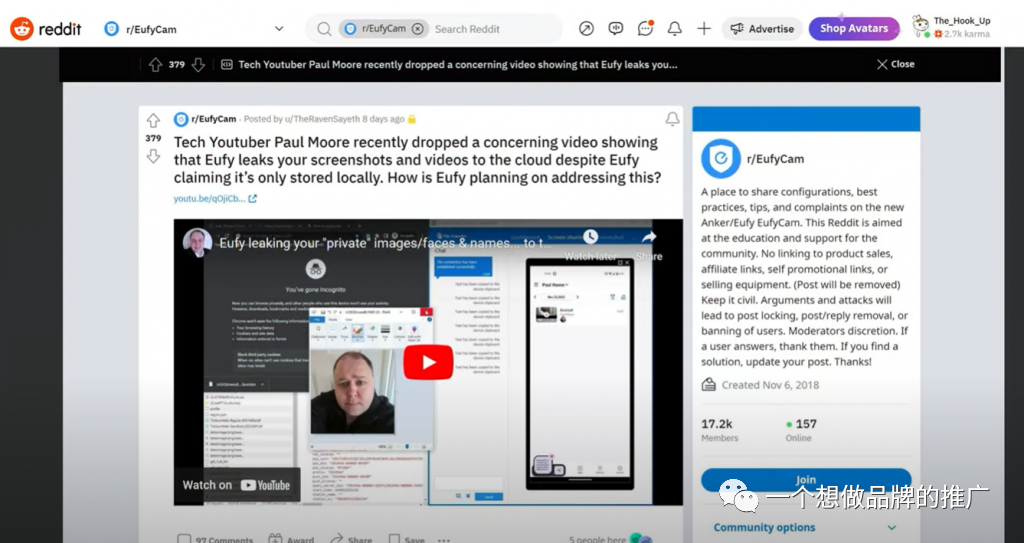Click the Shop Avatars button
This screenshot has width=1024, height=543.
coord(854,29)
